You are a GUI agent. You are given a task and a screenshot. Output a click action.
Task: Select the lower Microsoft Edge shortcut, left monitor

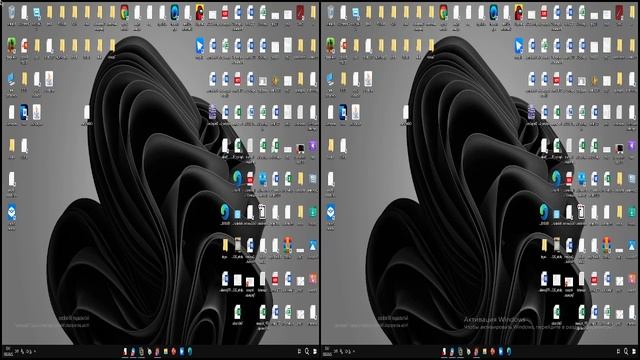click(225, 212)
